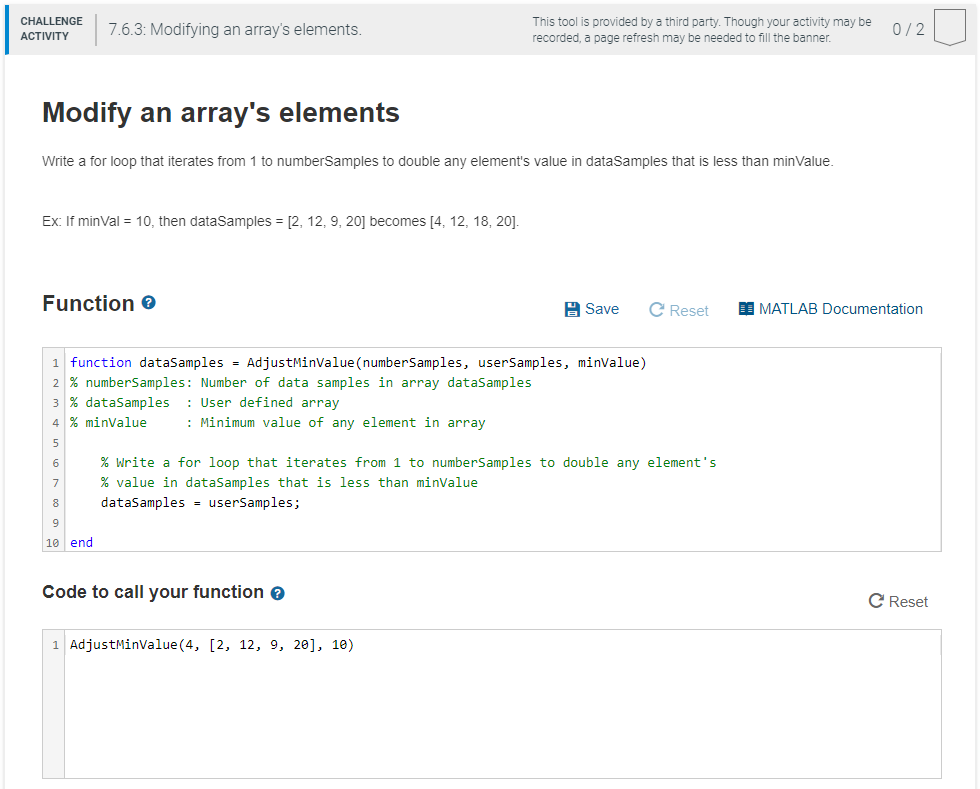Click the floppy disk Save icon

click(572, 309)
